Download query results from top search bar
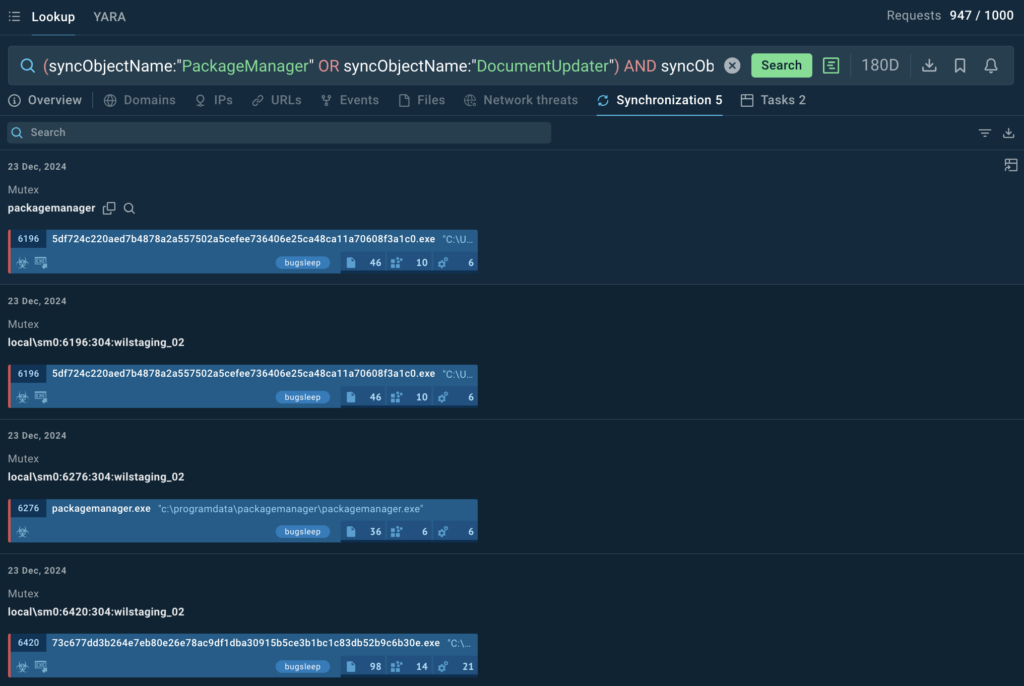 929,65
